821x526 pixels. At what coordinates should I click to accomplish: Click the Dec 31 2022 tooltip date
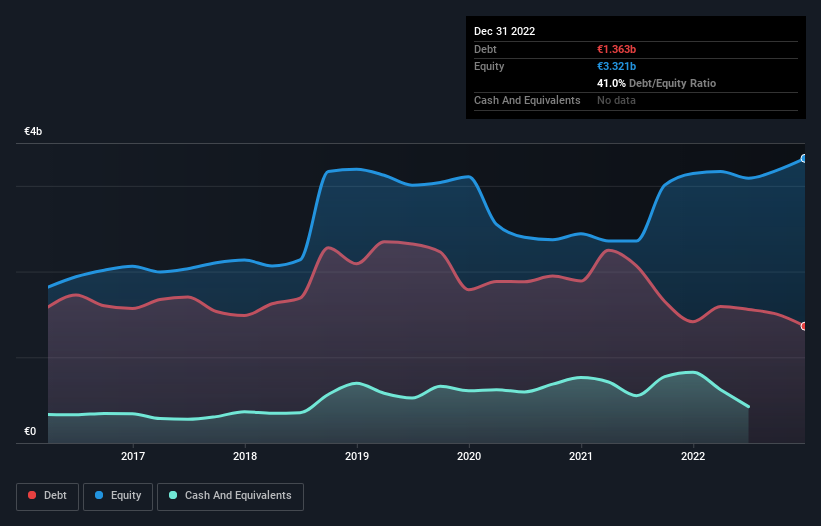pyautogui.click(x=505, y=31)
